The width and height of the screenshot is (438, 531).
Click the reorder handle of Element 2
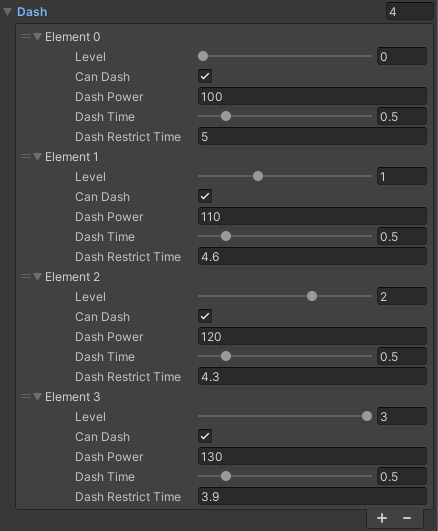point(26,276)
